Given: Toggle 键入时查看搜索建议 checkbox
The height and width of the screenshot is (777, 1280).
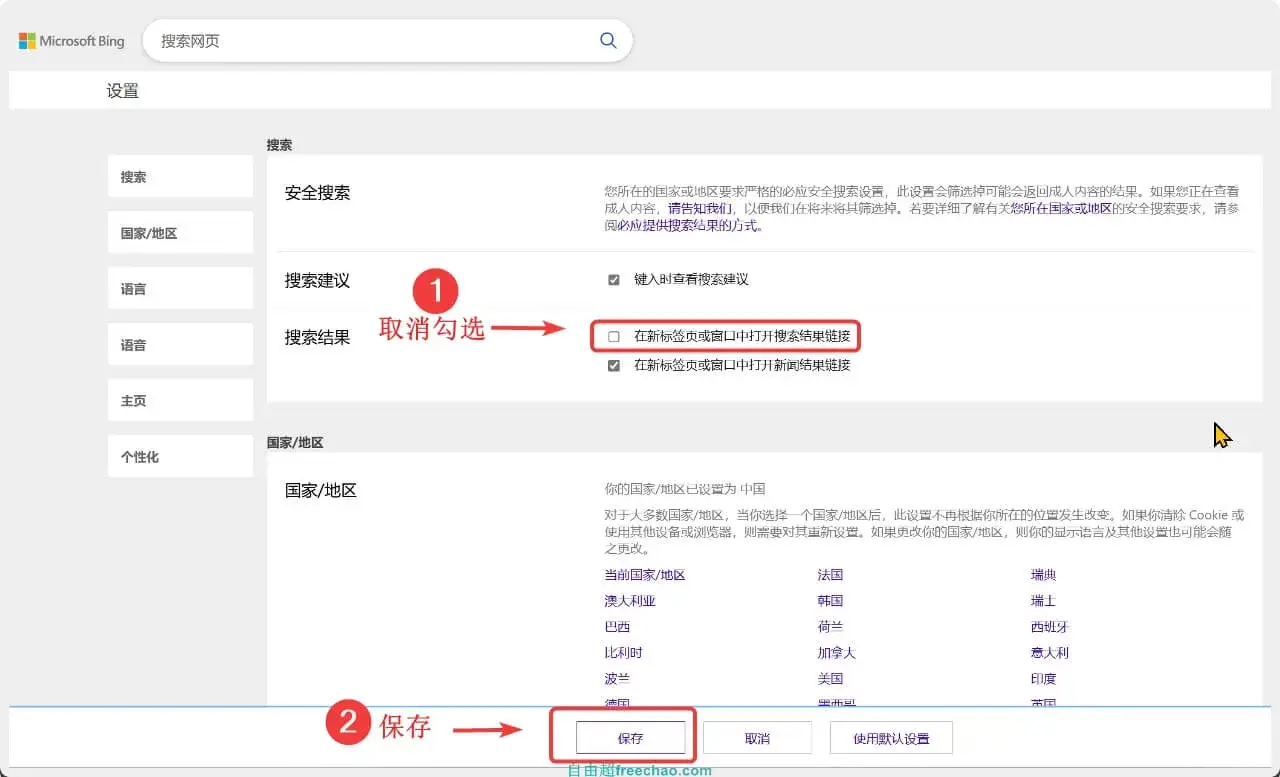Looking at the screenshot, I should pos(614,280).
